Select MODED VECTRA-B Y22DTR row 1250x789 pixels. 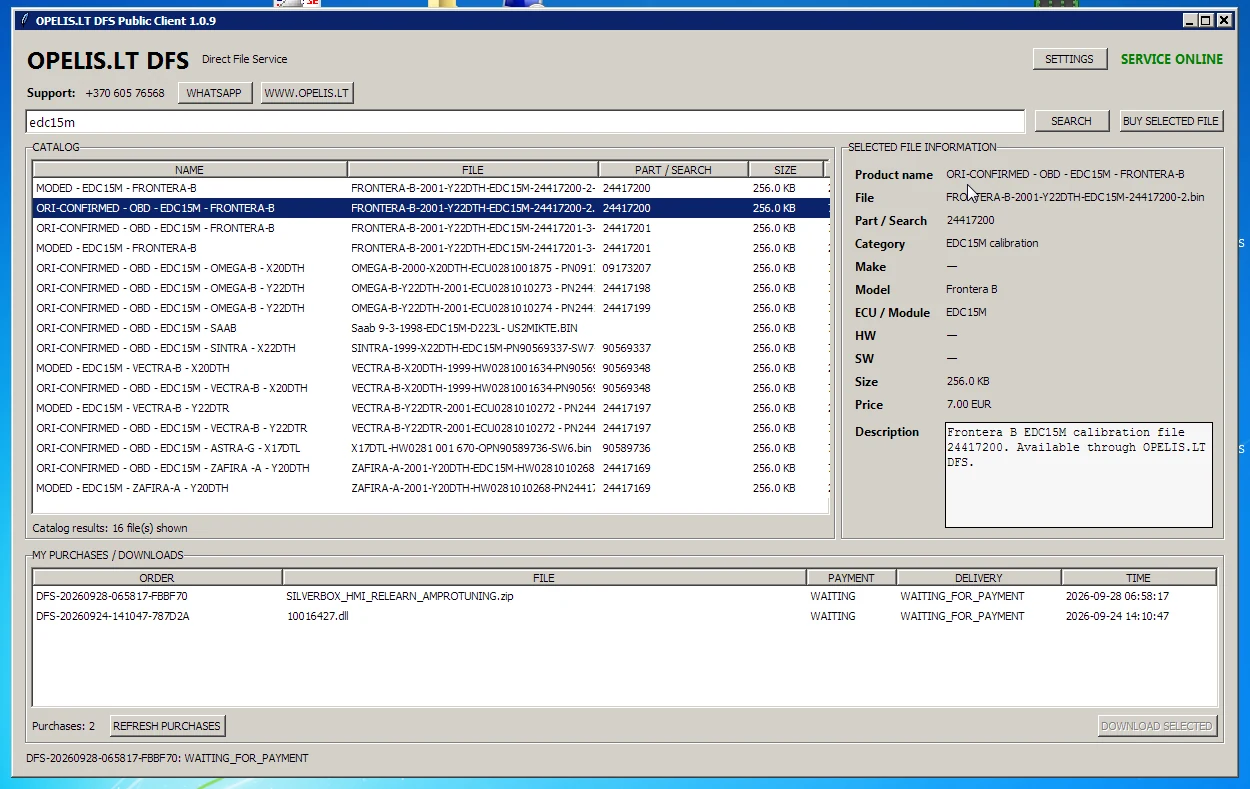click(x=431, y=408)
